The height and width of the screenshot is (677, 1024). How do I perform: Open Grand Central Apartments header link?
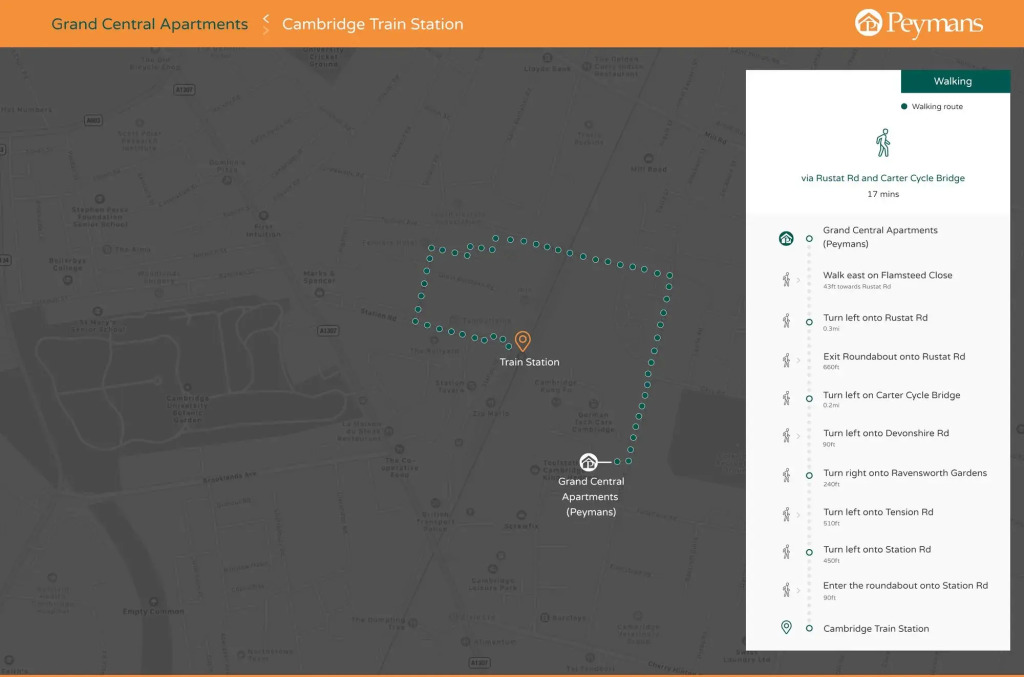(x=149, y=24)
